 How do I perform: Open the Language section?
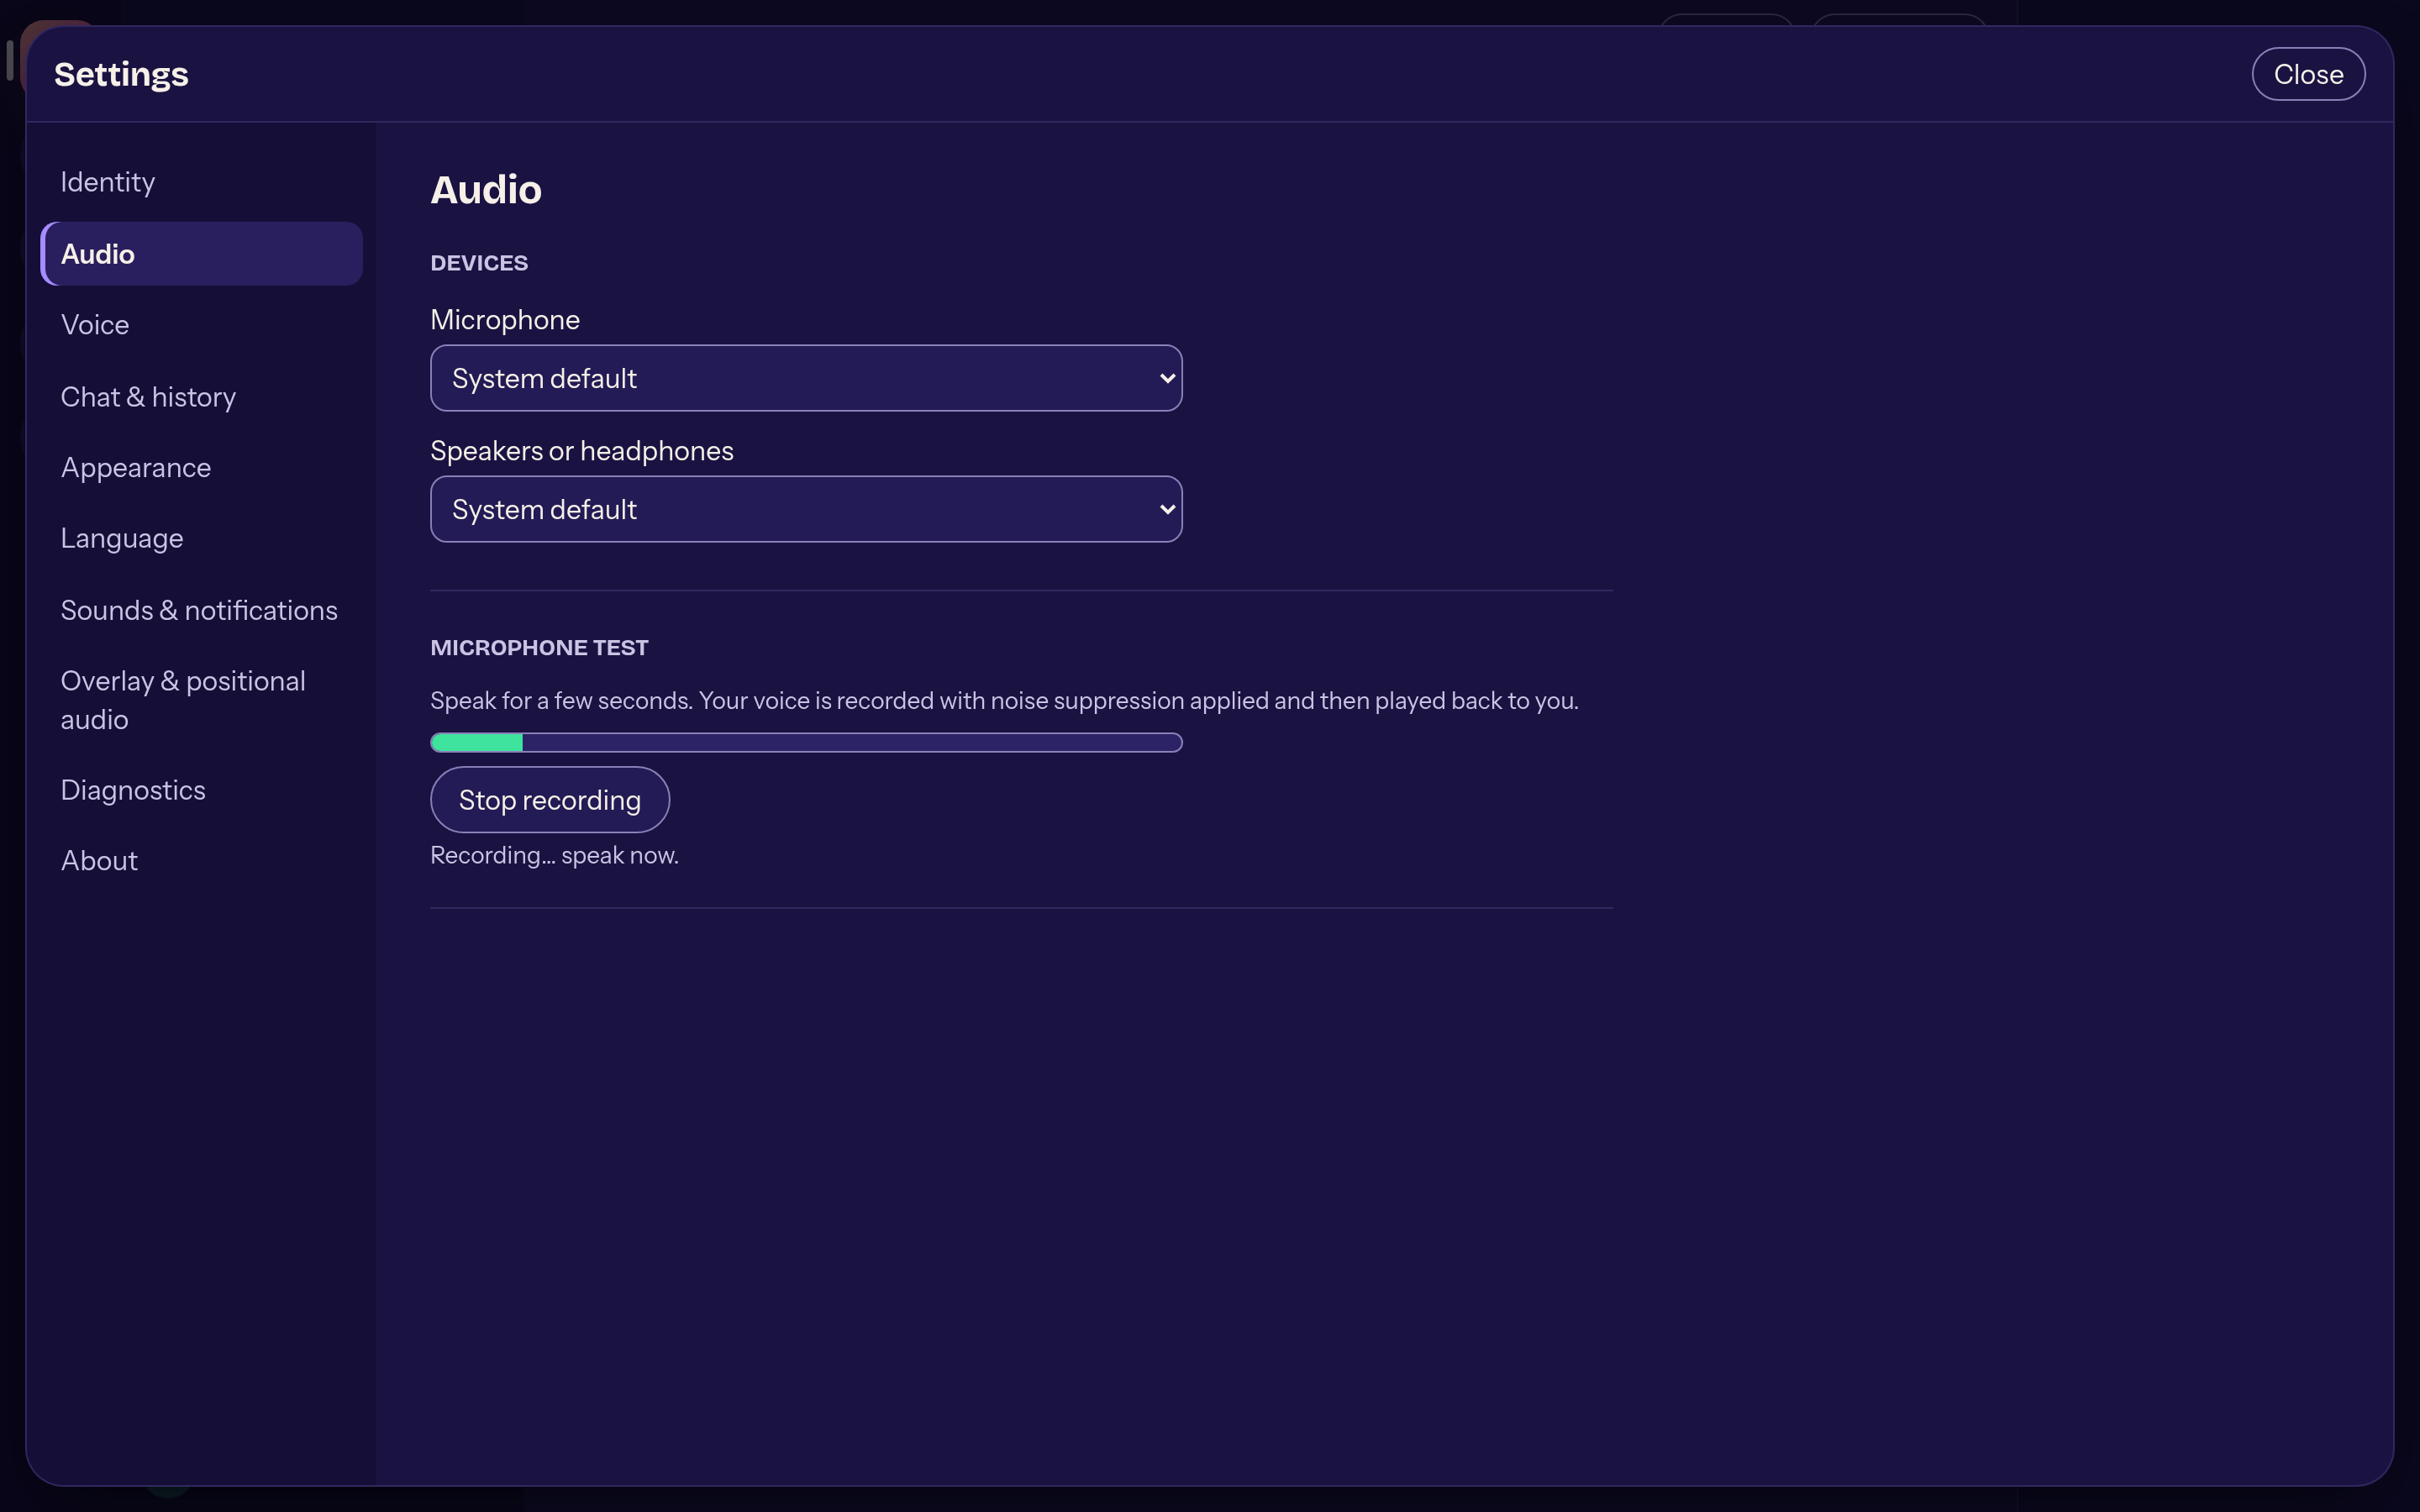(201, 539)
